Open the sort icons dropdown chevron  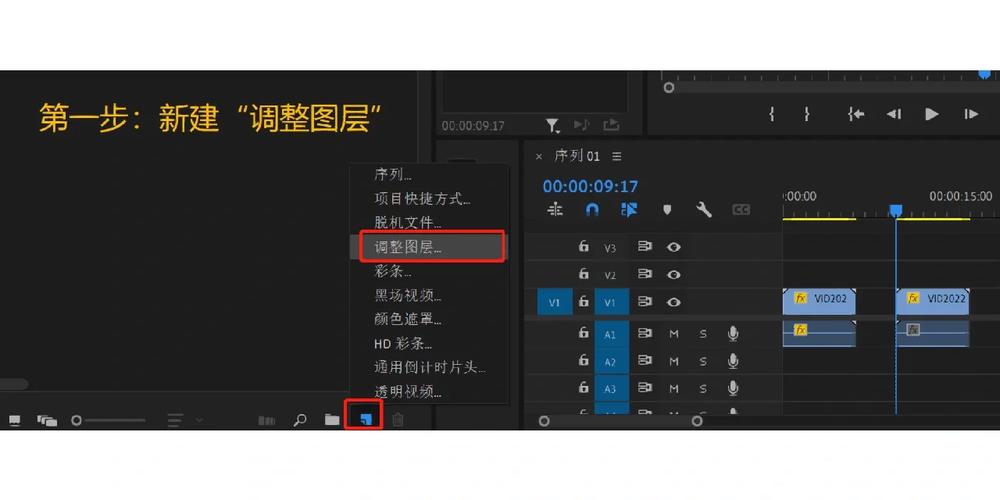[x=200, y=420]
